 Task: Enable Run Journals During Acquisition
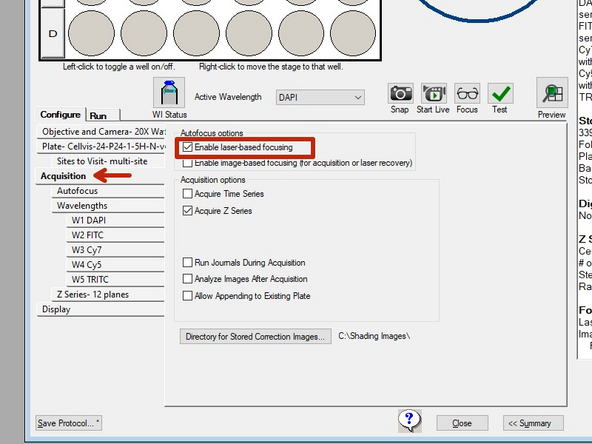click(x=188, y=262)
